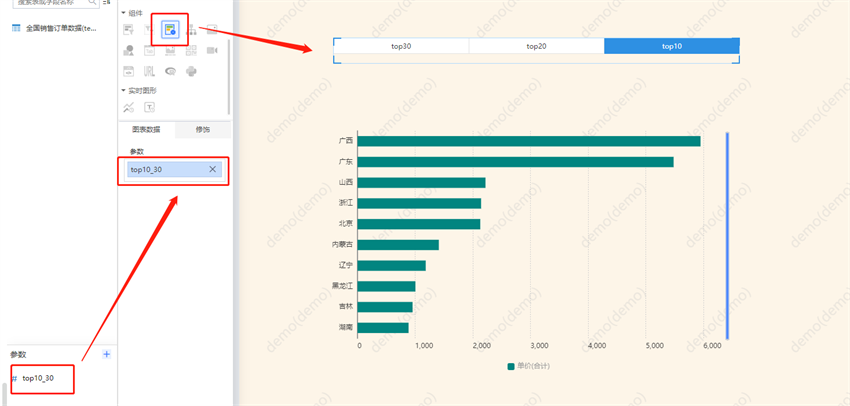The height and width of the screenshot is (406, 850).
Task: Collapse the 组件 section
Action: click(122, 12)
